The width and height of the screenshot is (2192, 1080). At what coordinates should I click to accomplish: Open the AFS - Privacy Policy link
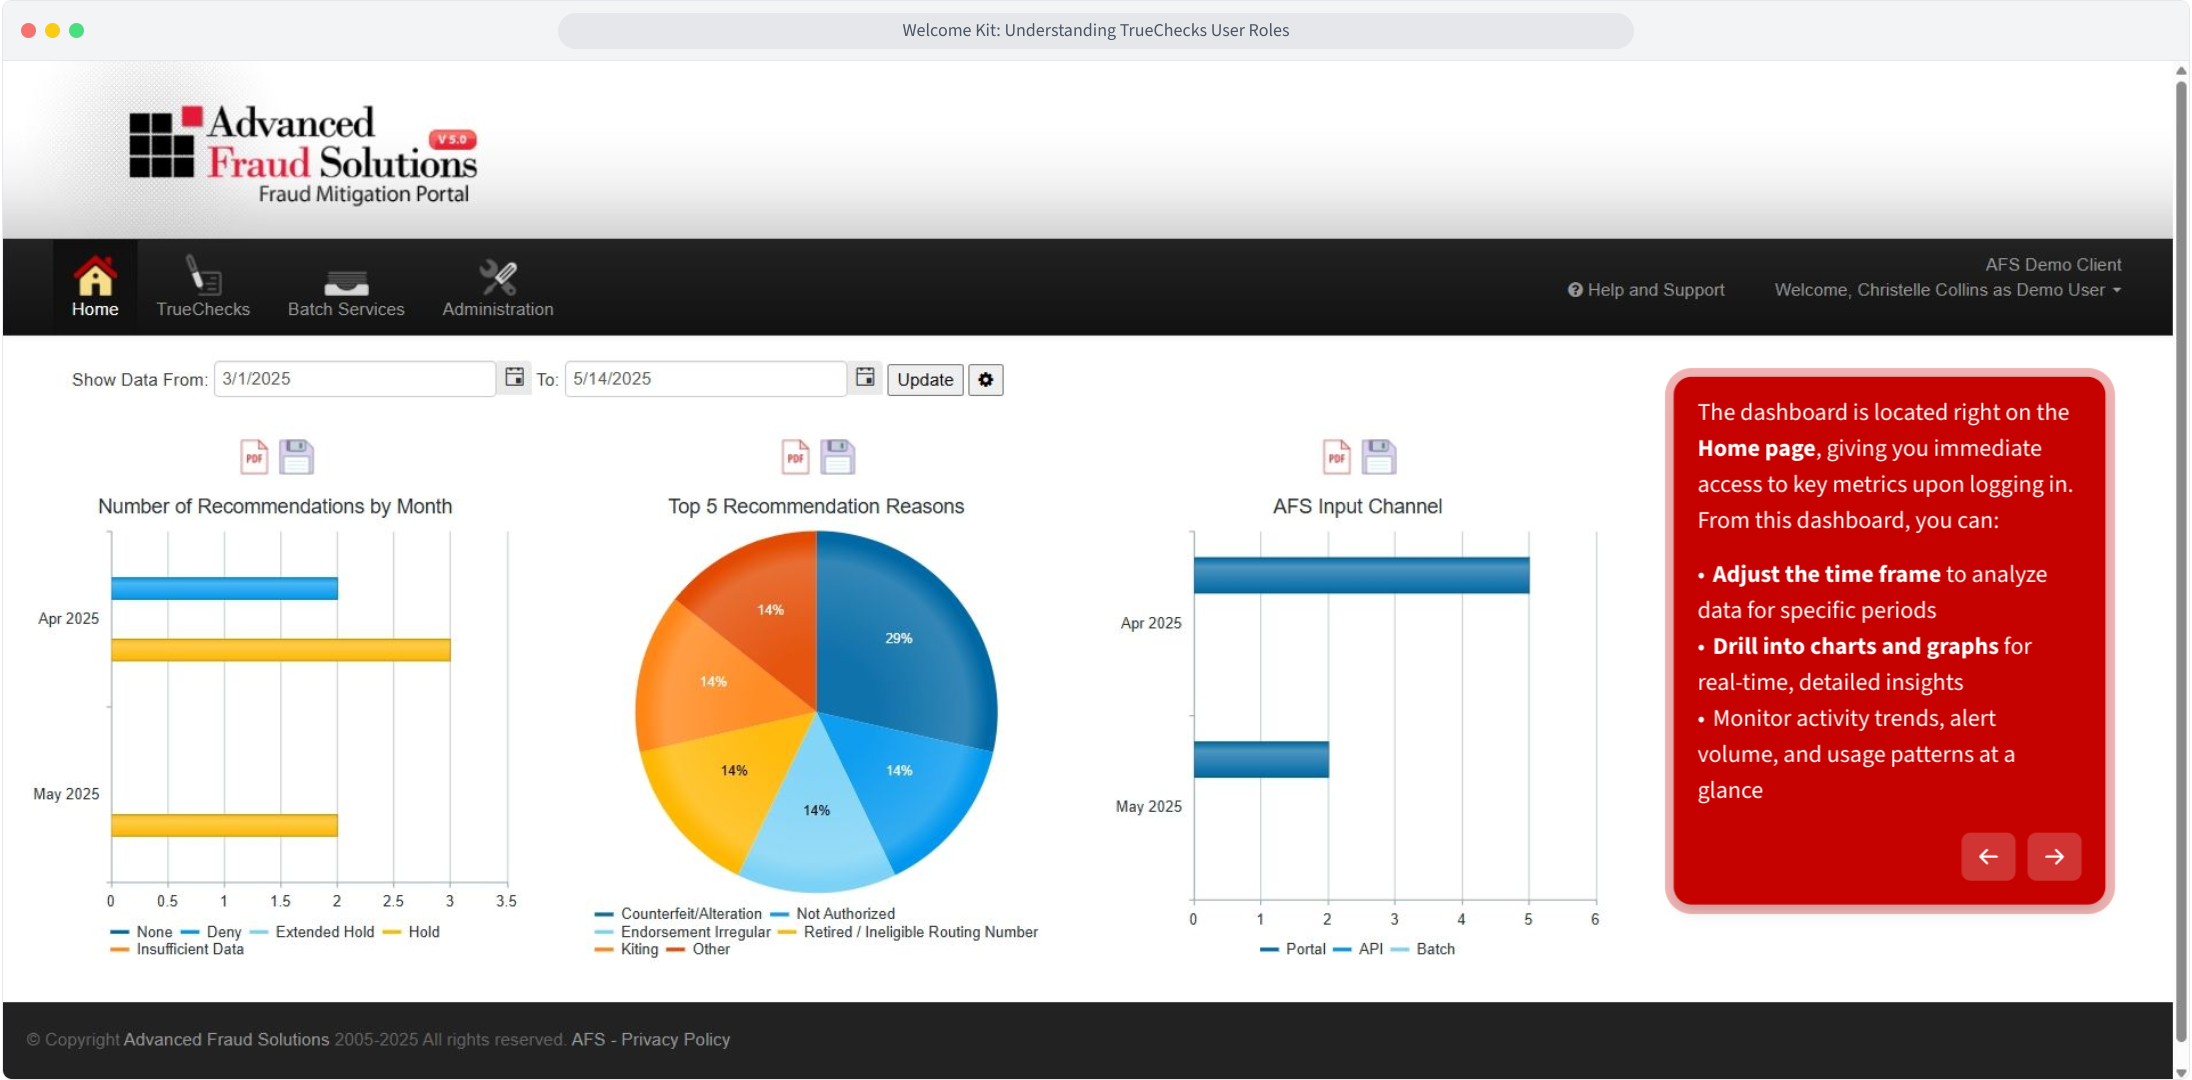651,1040
